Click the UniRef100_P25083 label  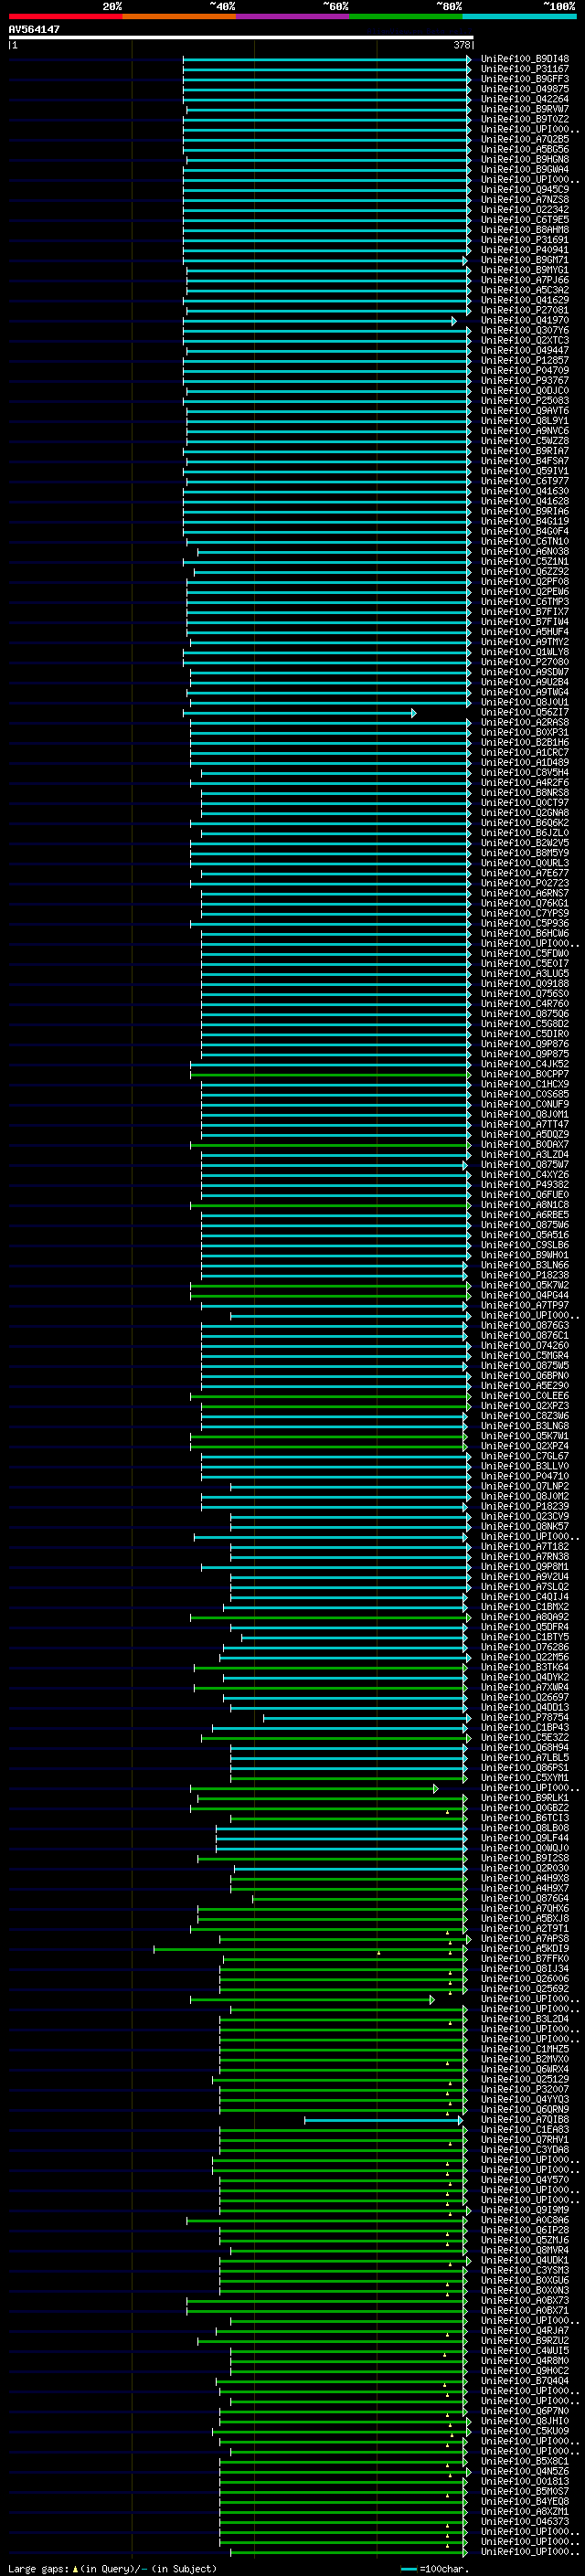click(525, 401)
